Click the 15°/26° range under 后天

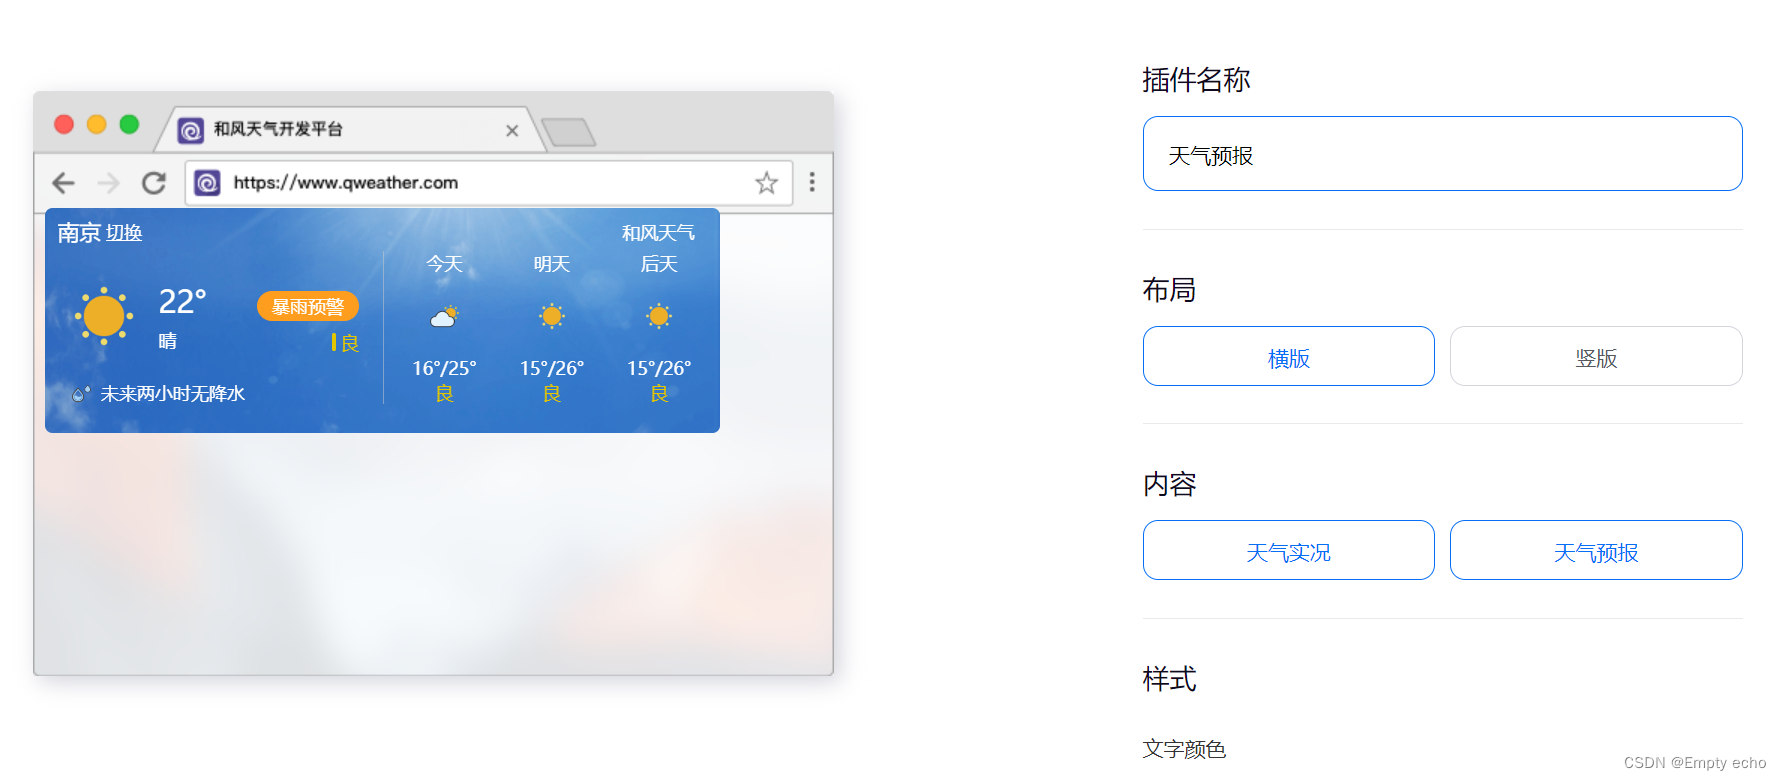tap(659, 368)
